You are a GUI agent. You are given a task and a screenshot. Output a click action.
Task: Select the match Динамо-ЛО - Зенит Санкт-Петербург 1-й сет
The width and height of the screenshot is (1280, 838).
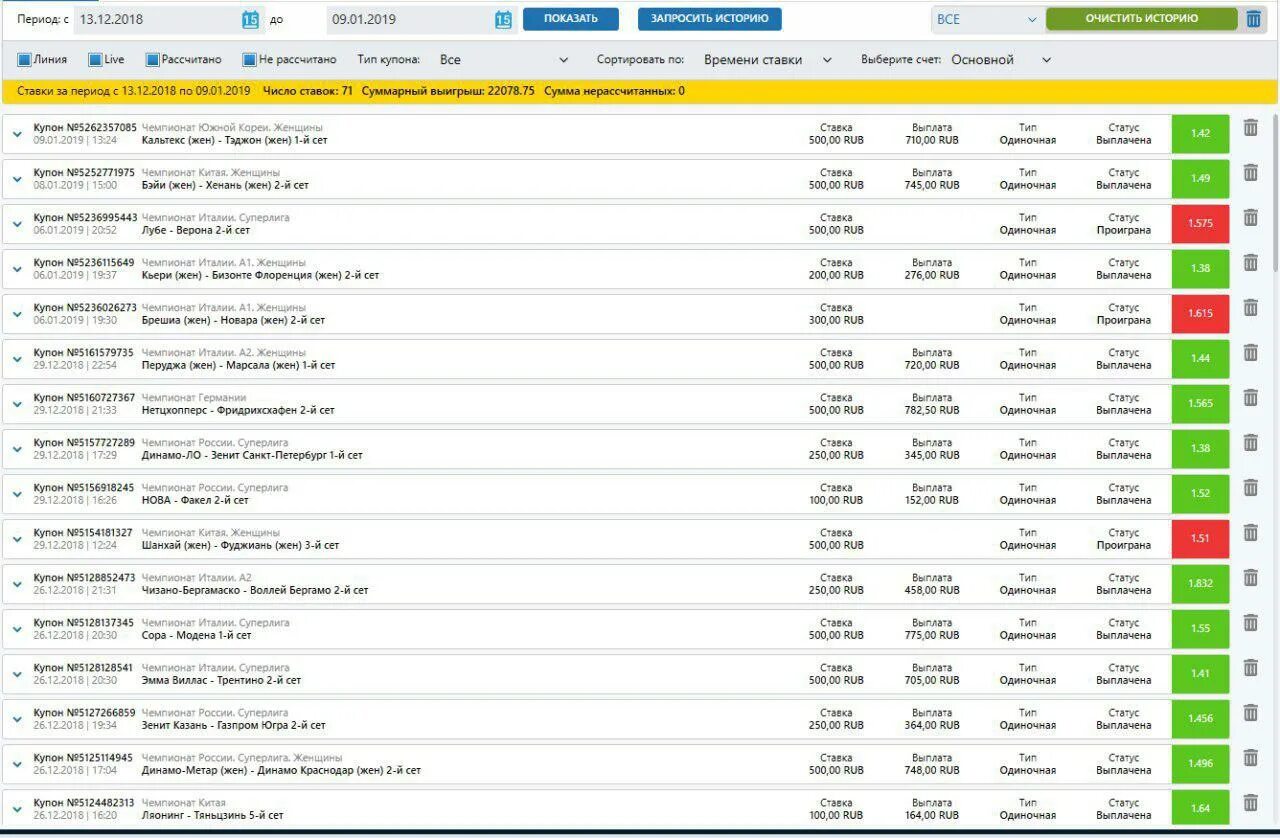(252, 455)
